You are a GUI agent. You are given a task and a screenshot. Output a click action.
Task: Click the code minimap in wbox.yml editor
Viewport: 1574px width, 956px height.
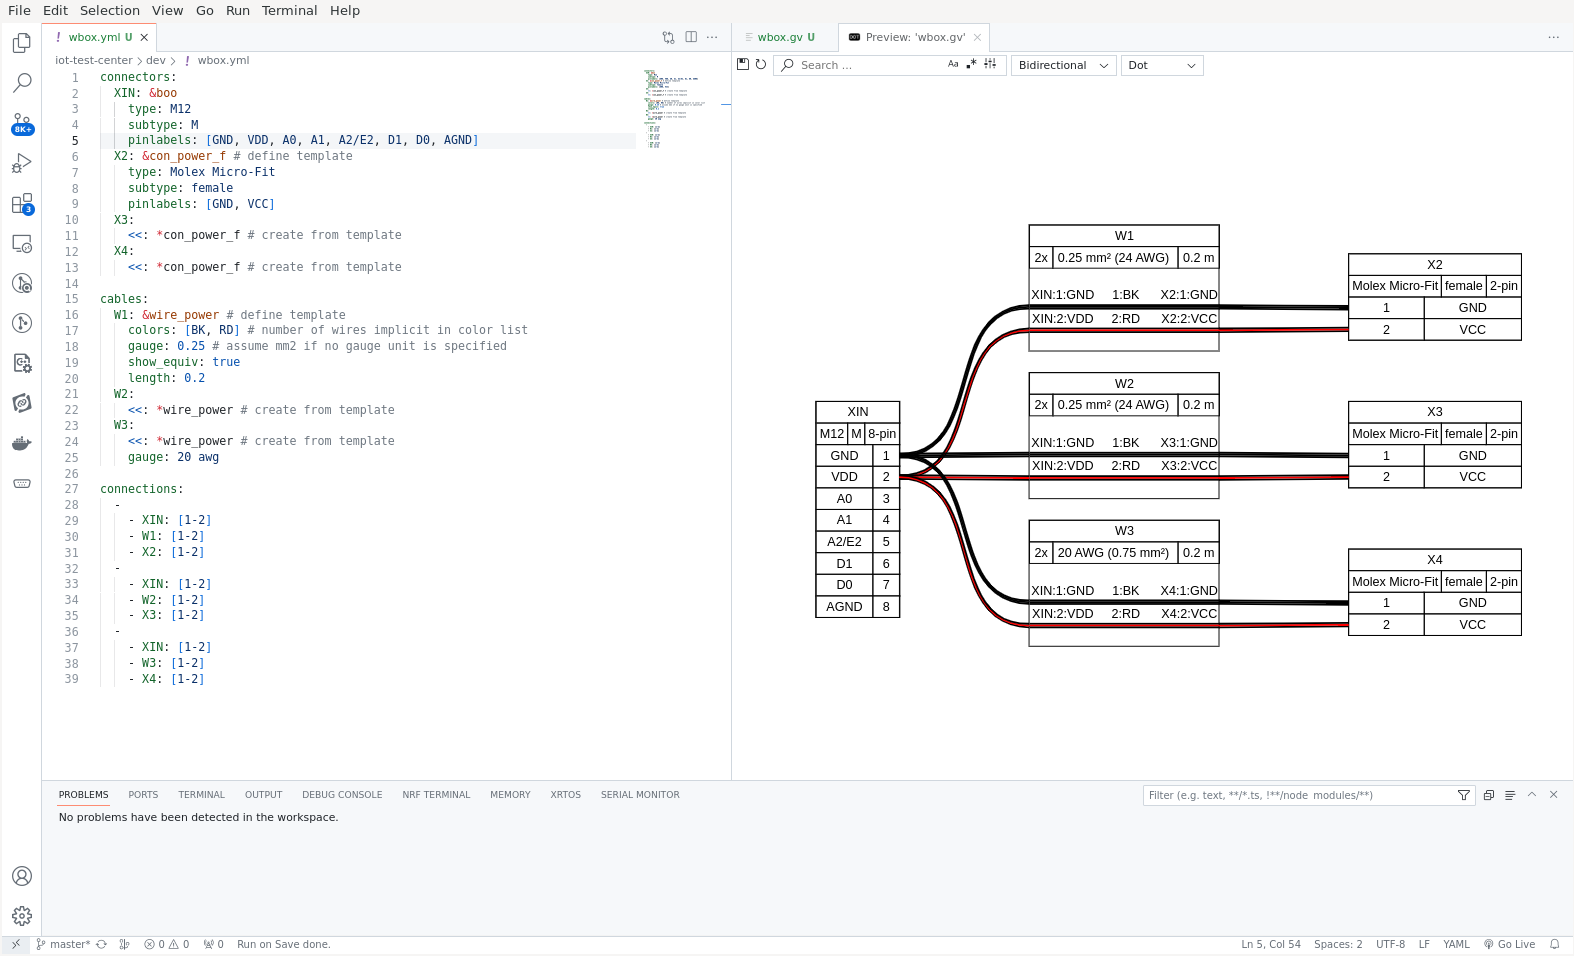pyautogui.click(x=676, y=110)
